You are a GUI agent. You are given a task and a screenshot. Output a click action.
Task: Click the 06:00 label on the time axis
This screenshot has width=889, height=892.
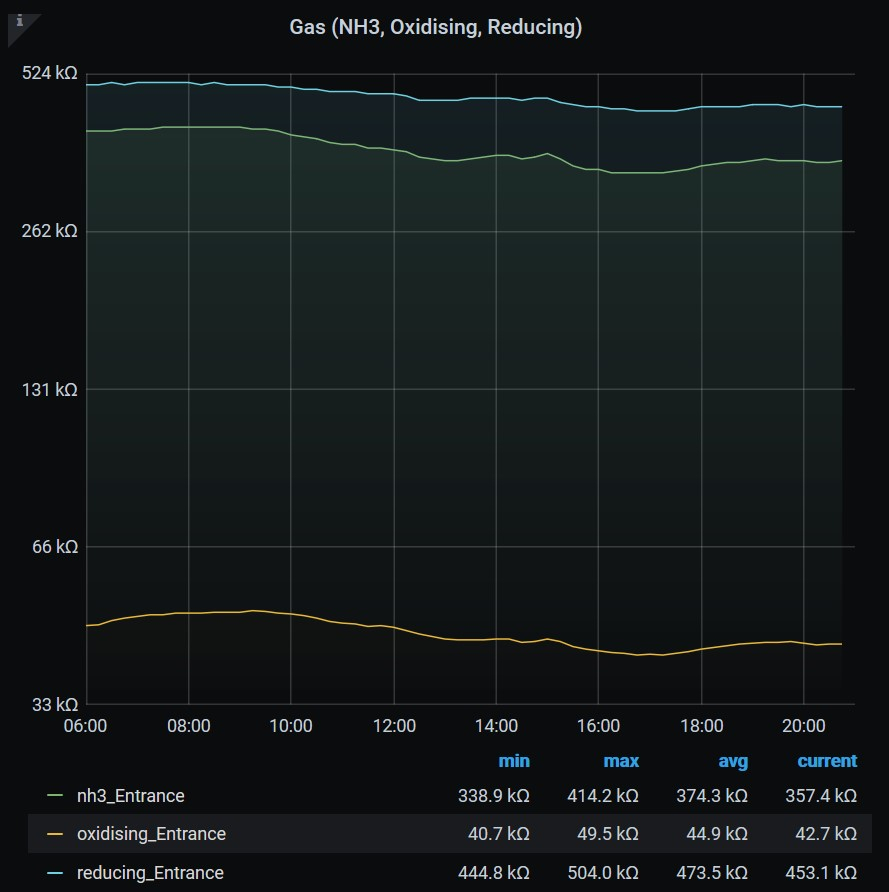click(x=85, y=726)
